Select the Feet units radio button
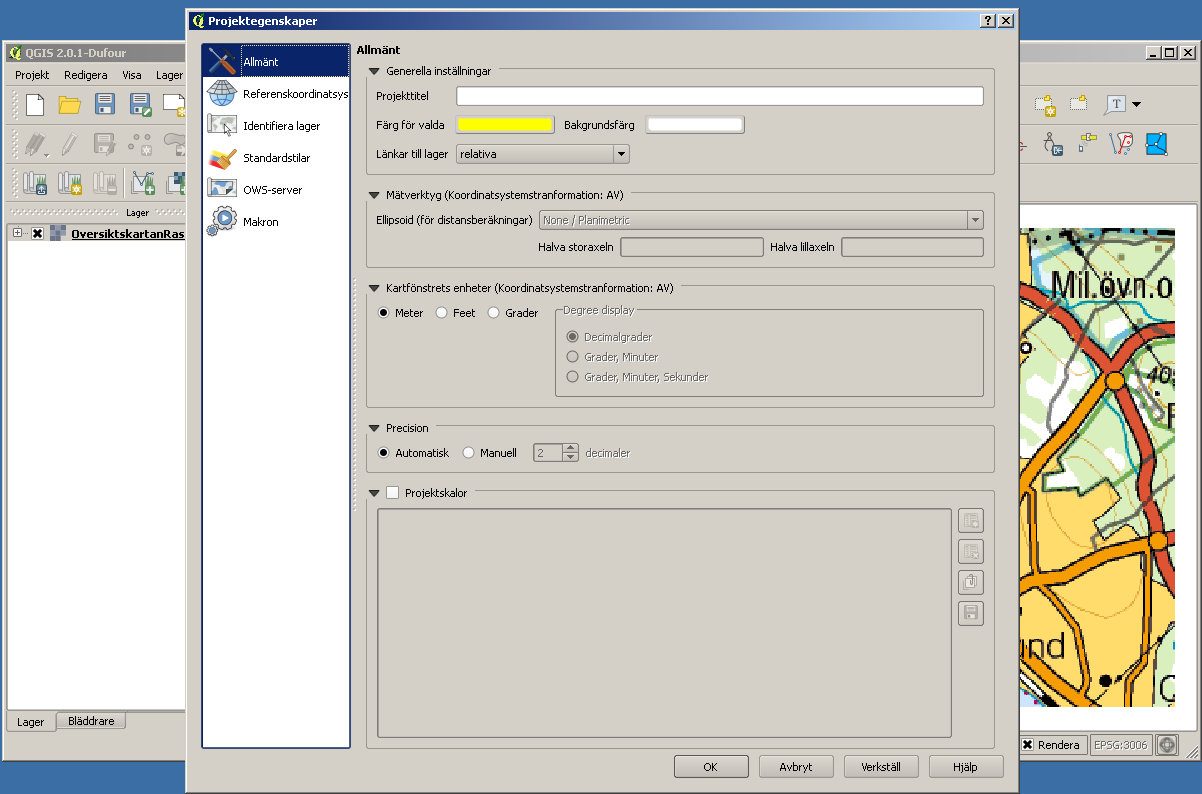1202x794 pixels. 442,313
